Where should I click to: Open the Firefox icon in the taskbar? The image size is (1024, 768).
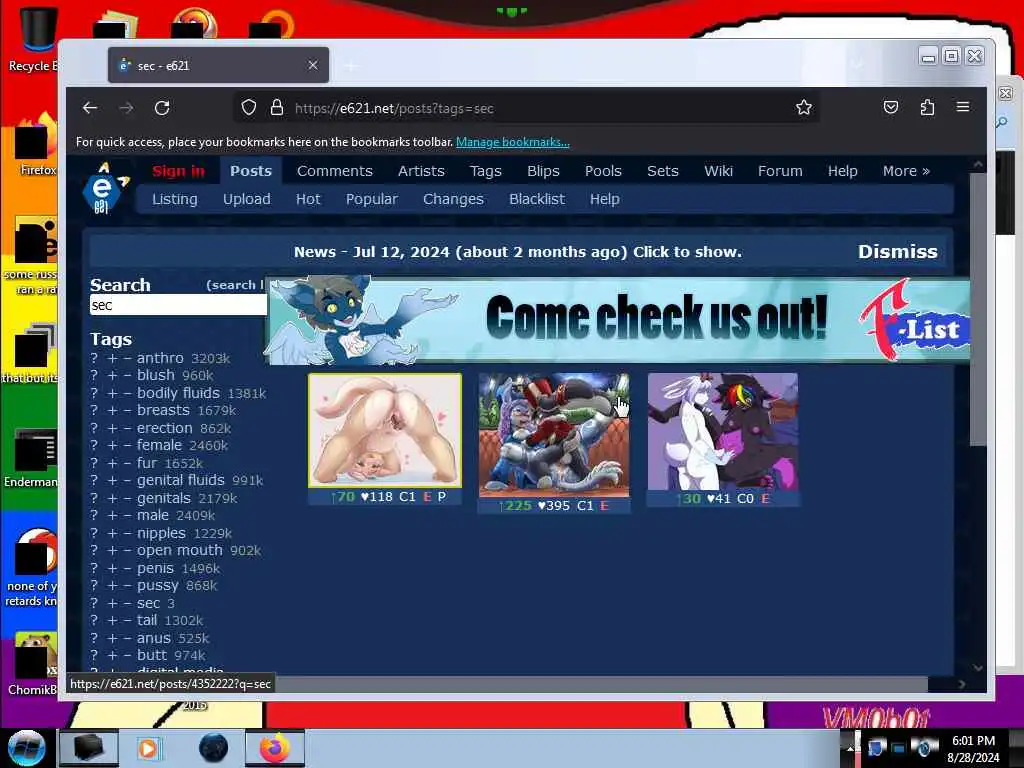point(275,748)
